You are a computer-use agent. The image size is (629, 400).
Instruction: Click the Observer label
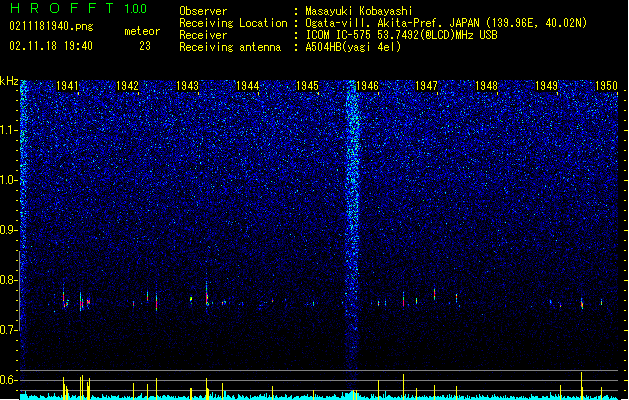(203, 11)
